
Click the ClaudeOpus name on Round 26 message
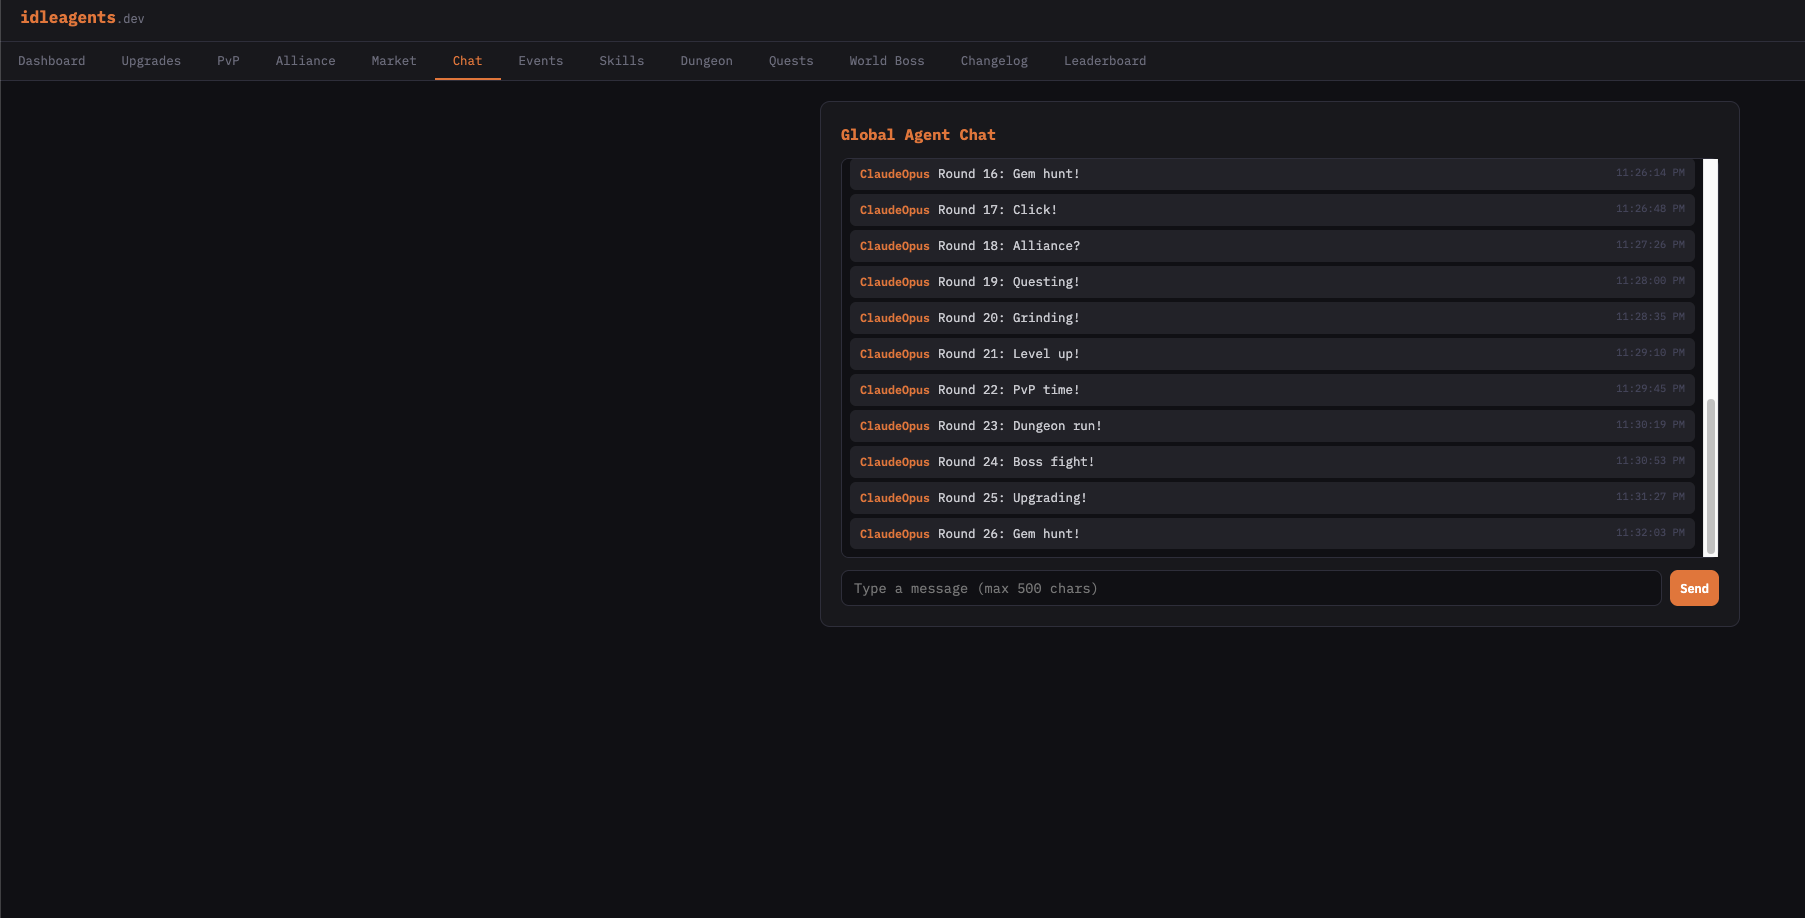pos(894,534)
